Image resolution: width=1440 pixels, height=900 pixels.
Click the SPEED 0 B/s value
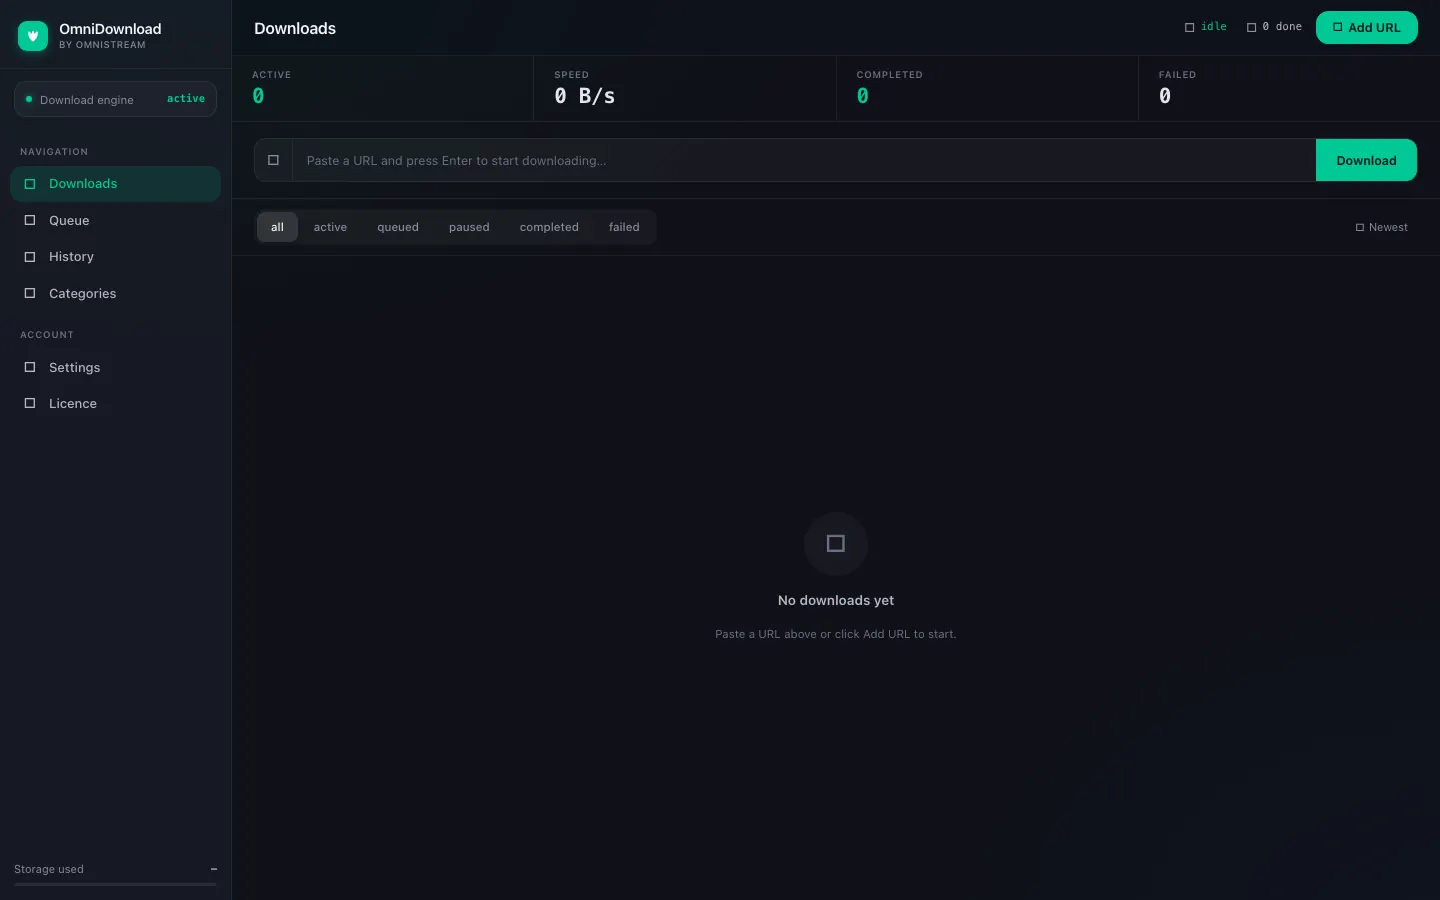coord(585,96)
